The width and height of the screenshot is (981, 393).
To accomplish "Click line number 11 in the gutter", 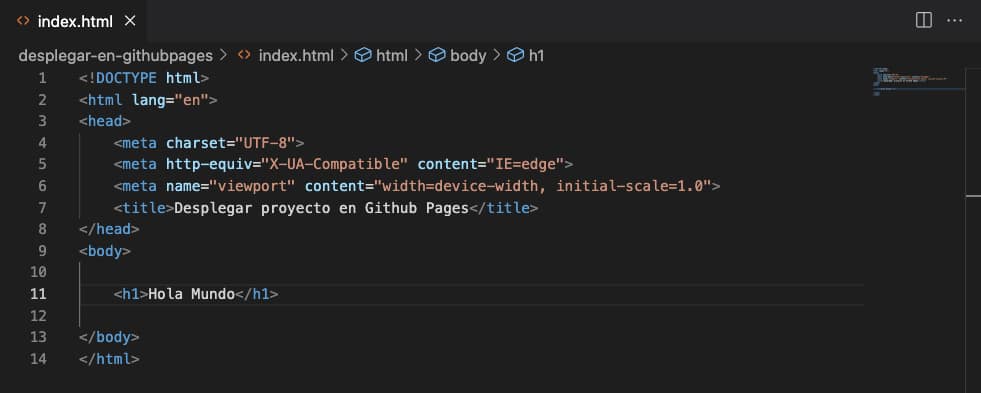I will click(38, 294).
